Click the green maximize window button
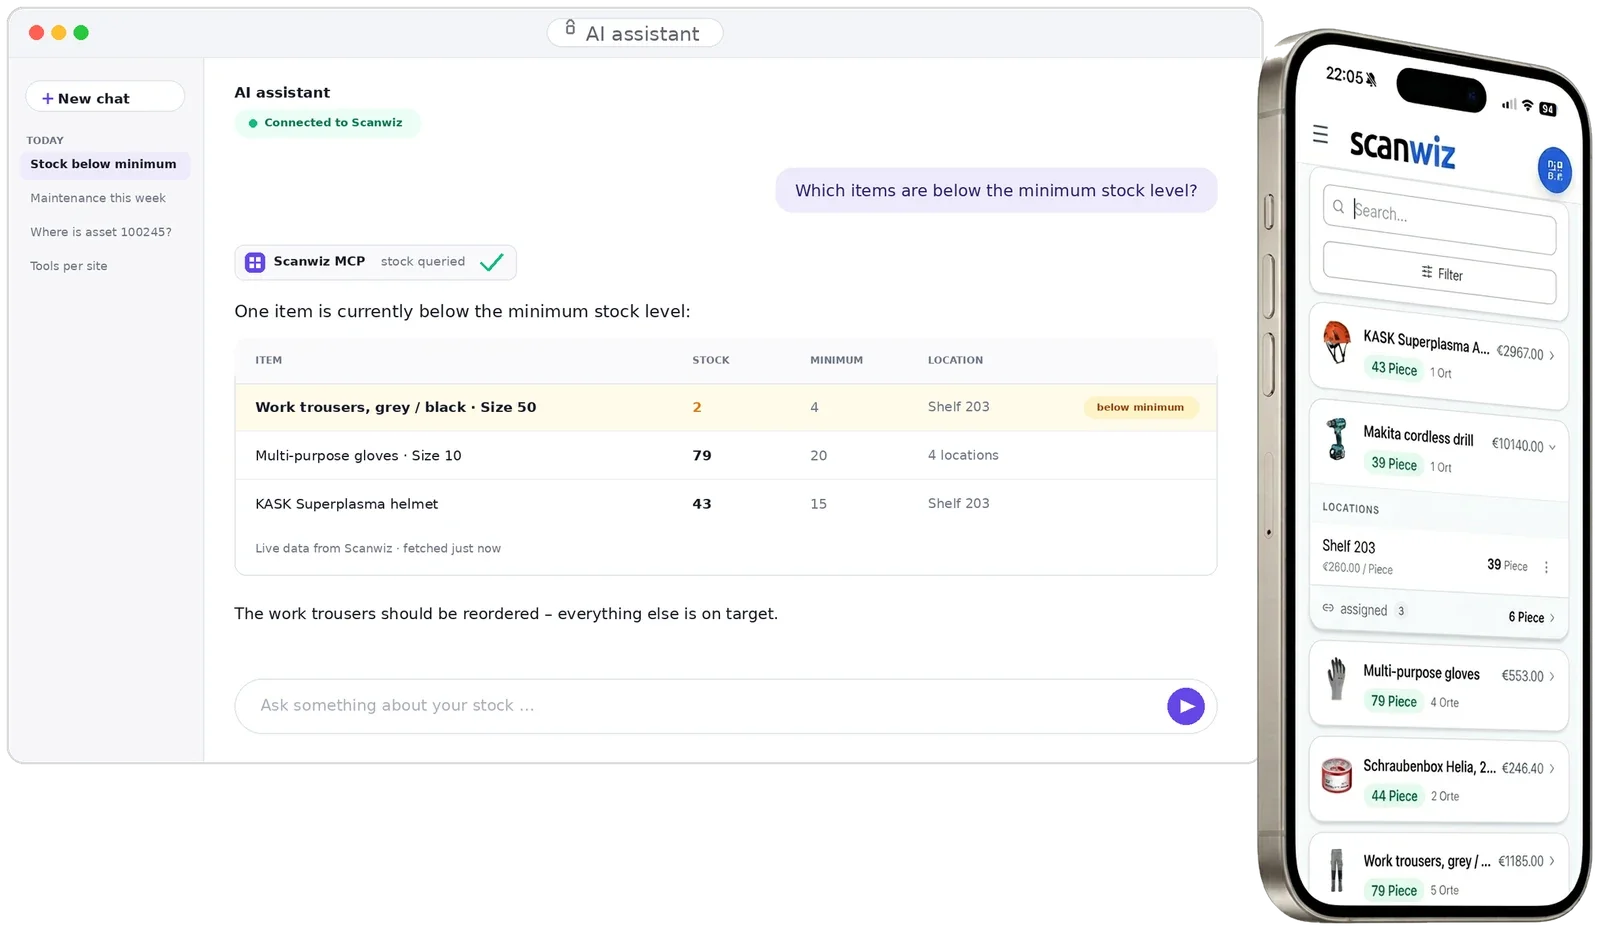1600x931 pixels. coord(81,33)
